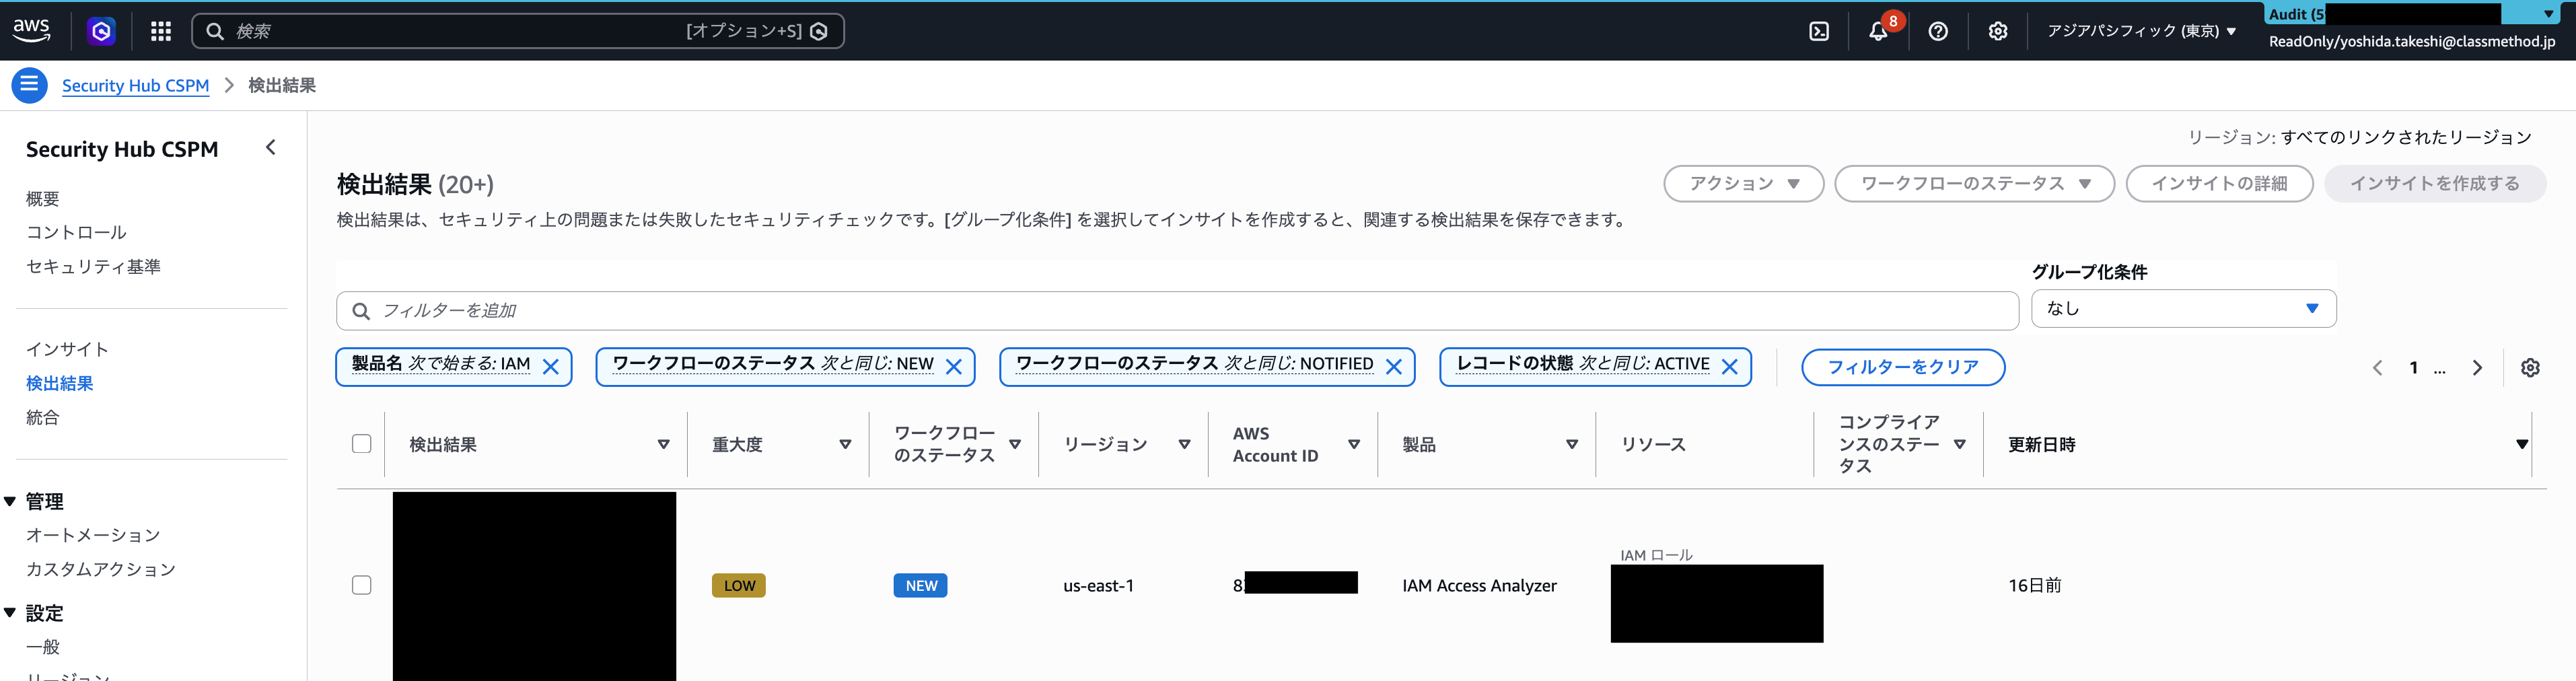Open コントロール in the side navigation
This screenshot has height=681, width=2576.
(x=76, y=233)
